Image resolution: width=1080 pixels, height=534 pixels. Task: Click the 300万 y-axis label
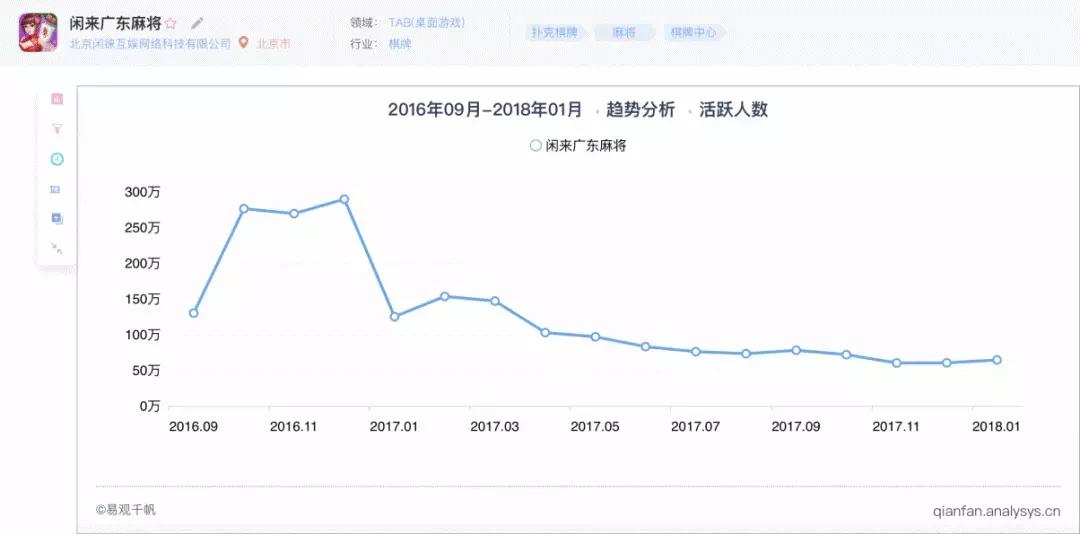point(143,192)
